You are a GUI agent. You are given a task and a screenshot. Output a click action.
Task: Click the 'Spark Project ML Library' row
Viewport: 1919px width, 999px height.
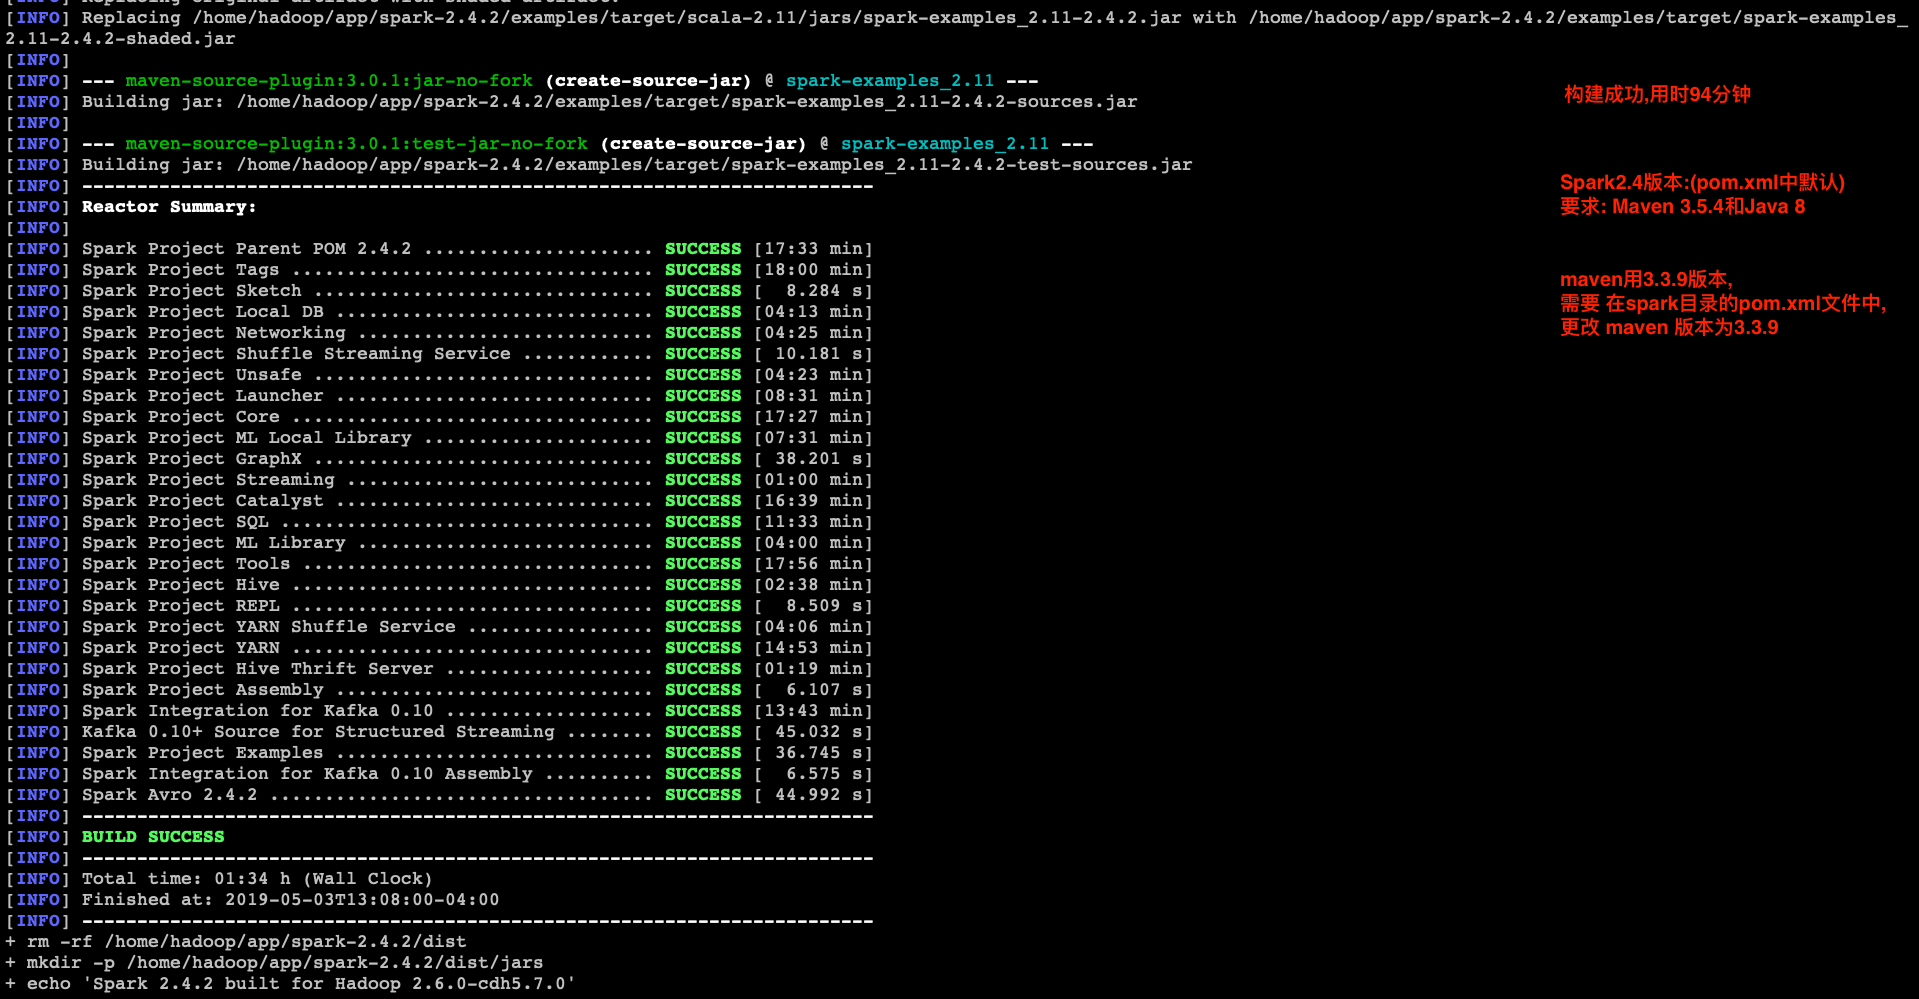[440, 543]
